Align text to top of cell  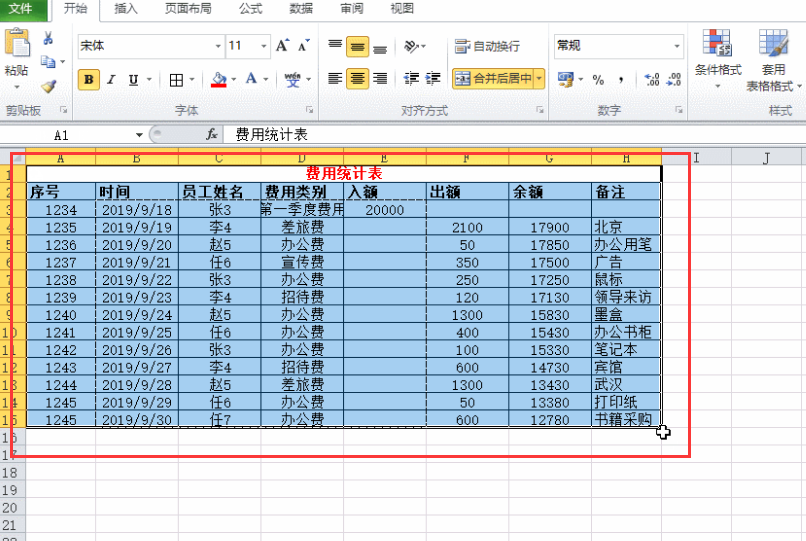tap(335, 46)
